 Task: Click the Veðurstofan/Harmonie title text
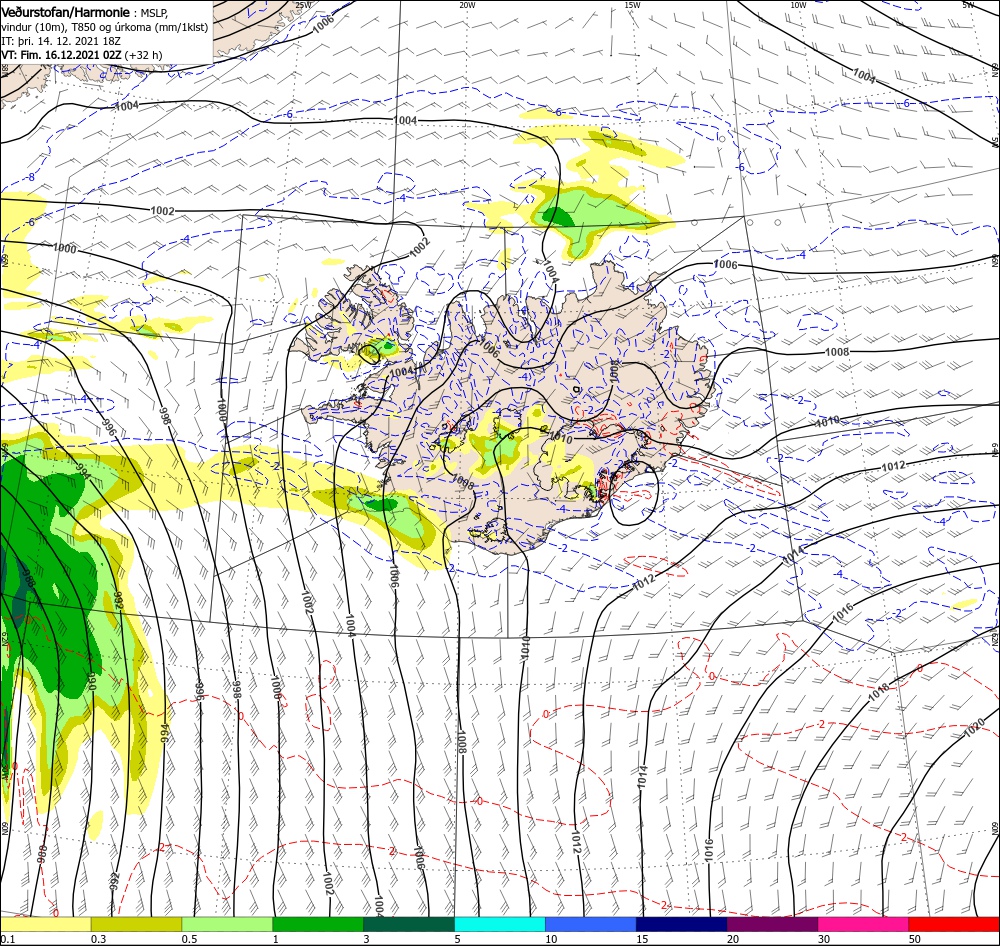coord(66,12)
